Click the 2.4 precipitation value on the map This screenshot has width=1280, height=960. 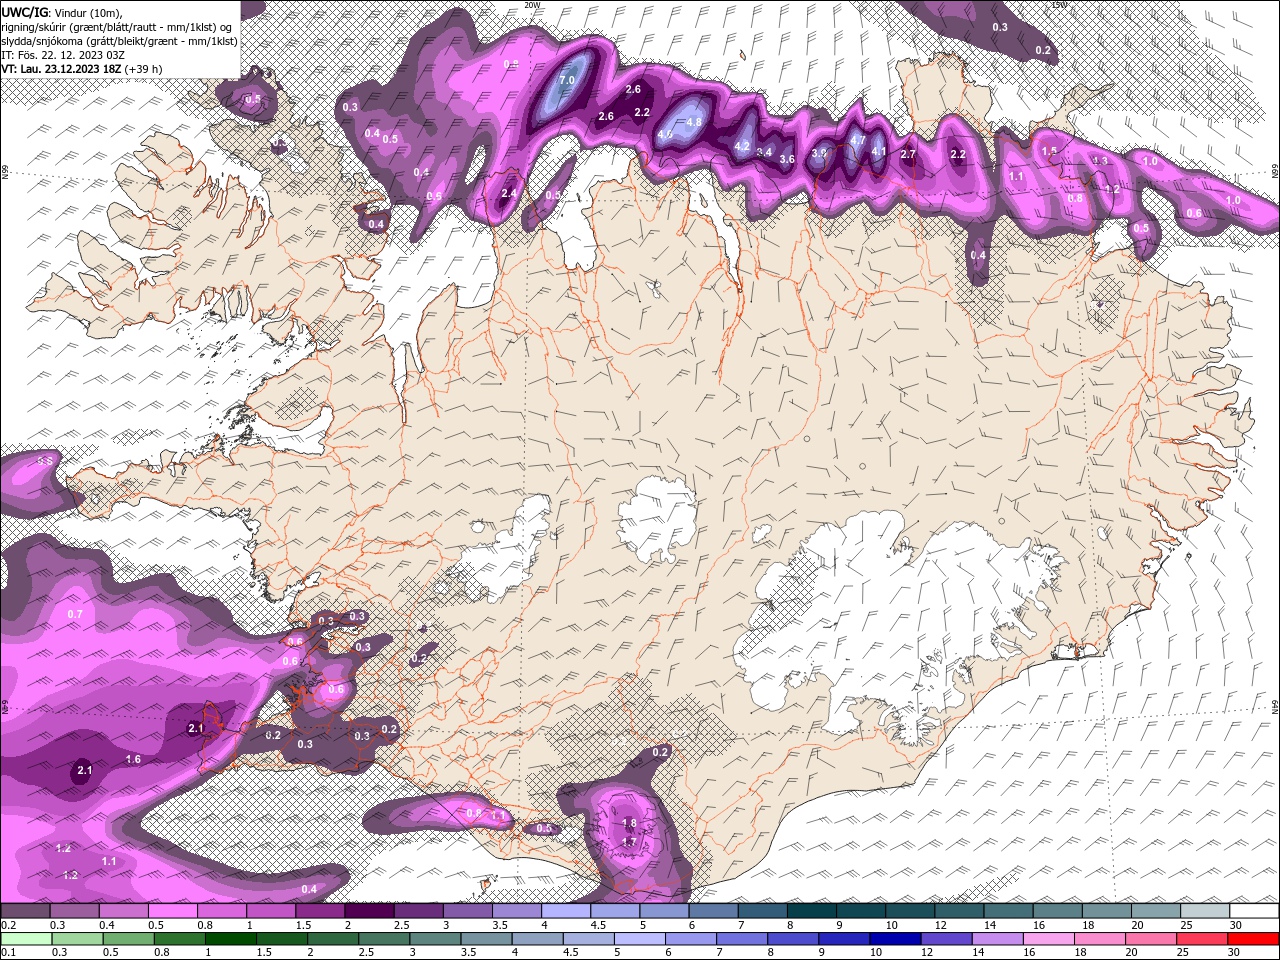pos(508,193)
